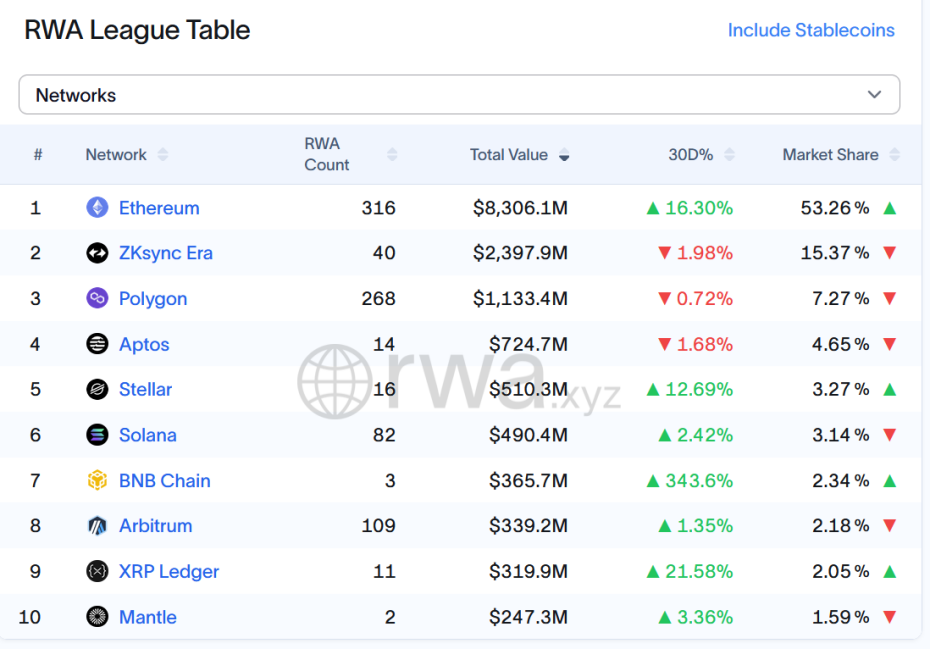930x649 pixels.
Task: Toggle Include Stablecoins option
Action: point(810,30)
